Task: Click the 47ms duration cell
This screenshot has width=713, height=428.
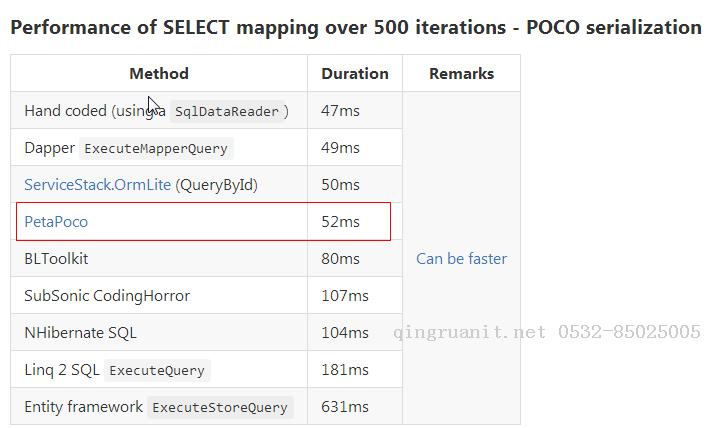Action: (x=340, y=111)
